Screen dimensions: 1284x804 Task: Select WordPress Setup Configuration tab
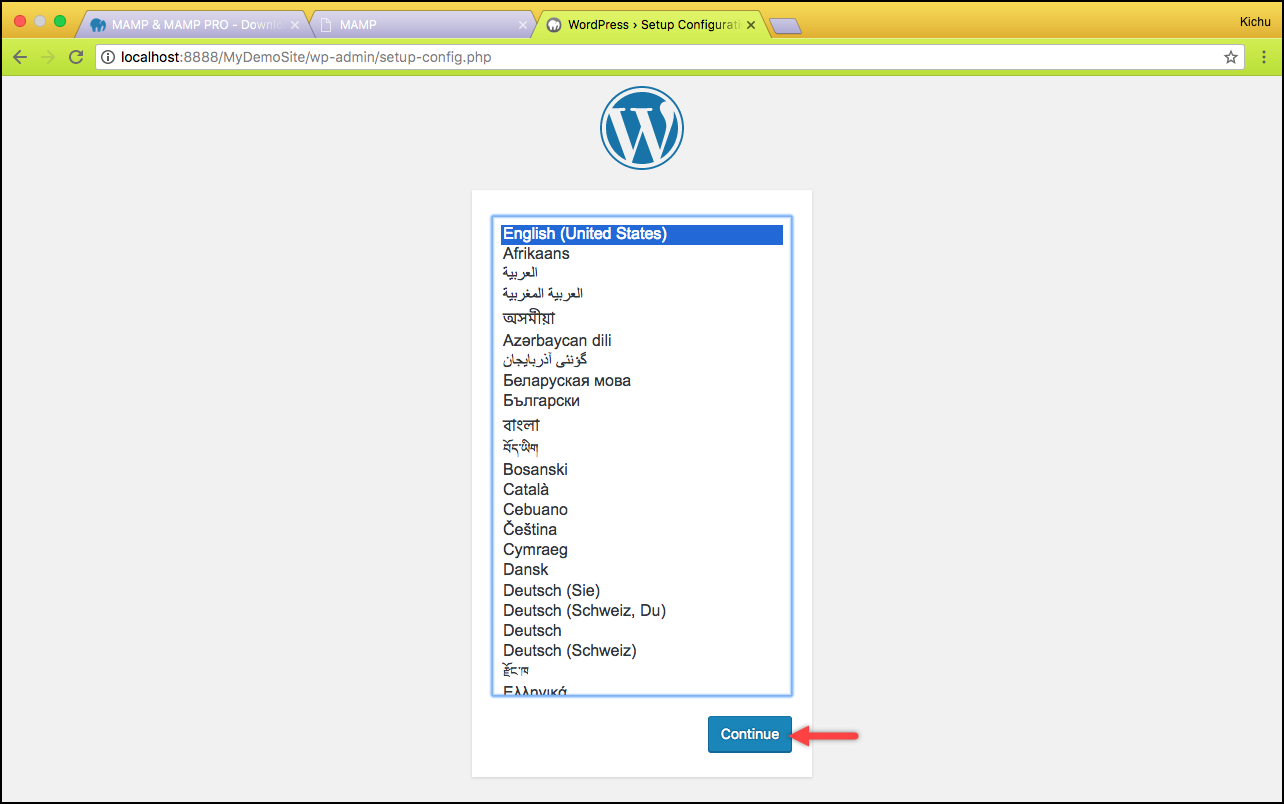(x=650, y=25)
